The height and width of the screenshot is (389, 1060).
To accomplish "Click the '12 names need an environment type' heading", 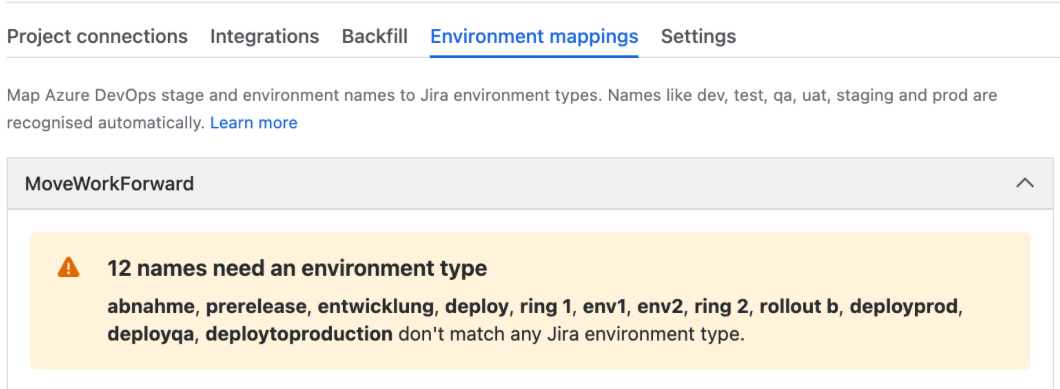I will pos(297,268).
